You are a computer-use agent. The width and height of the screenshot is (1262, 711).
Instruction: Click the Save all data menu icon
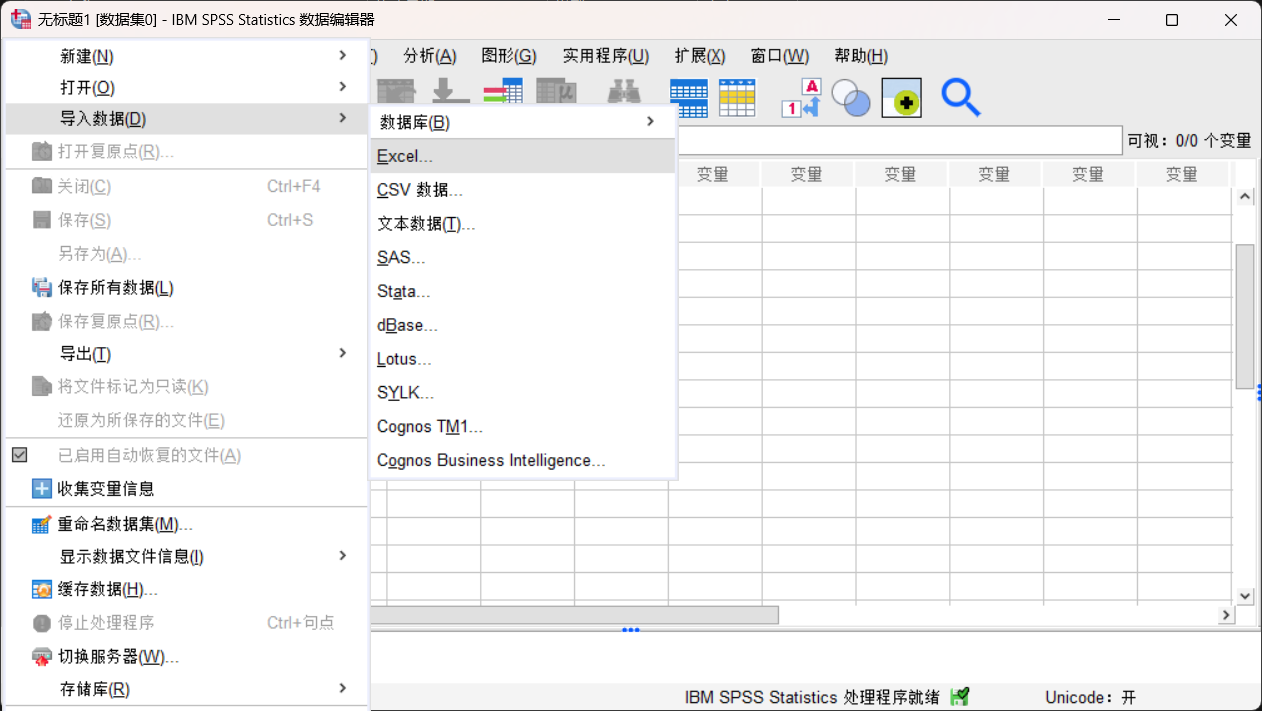tap(42, 287)
